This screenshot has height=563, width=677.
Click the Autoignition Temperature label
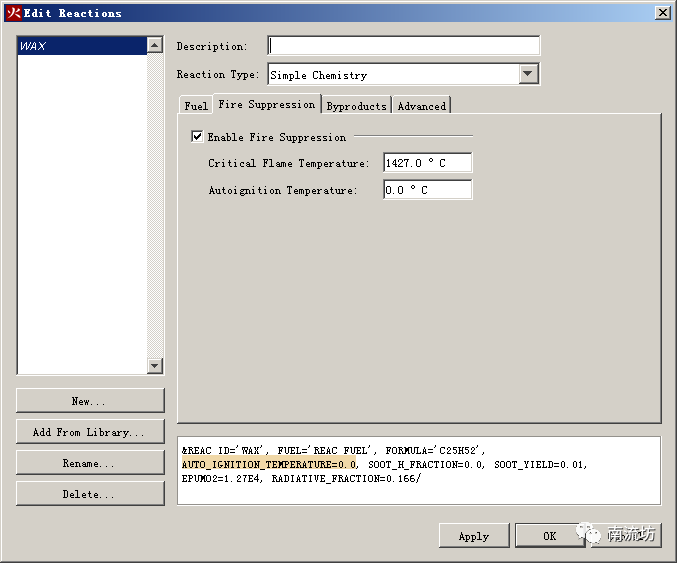tap(283, 190)
